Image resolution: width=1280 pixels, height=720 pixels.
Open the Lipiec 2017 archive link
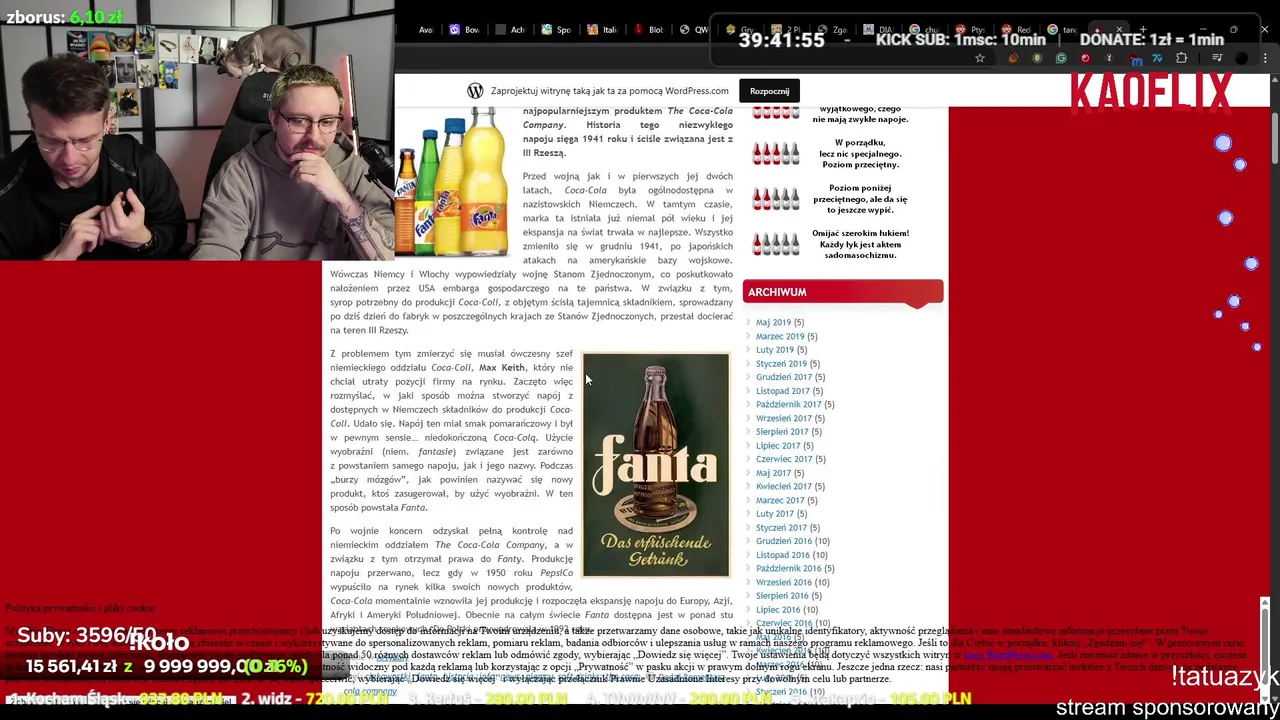[x=778, y=446]
